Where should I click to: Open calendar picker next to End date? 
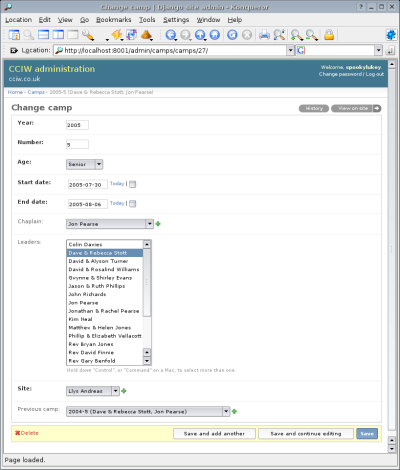point(132,204)
